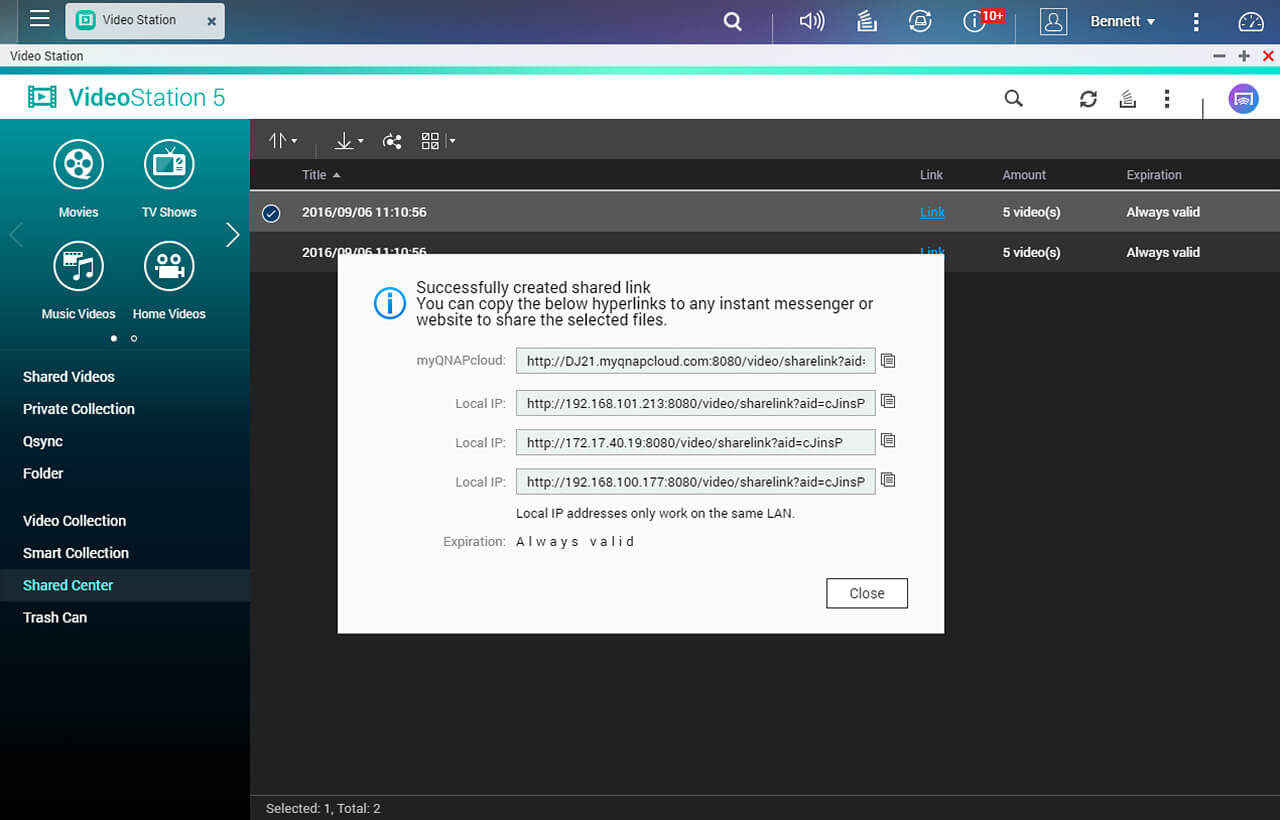The width and height of the screenshot is (1280, 820).
Task: Click the Expiration column header
Action: (x=1154, y=175)
